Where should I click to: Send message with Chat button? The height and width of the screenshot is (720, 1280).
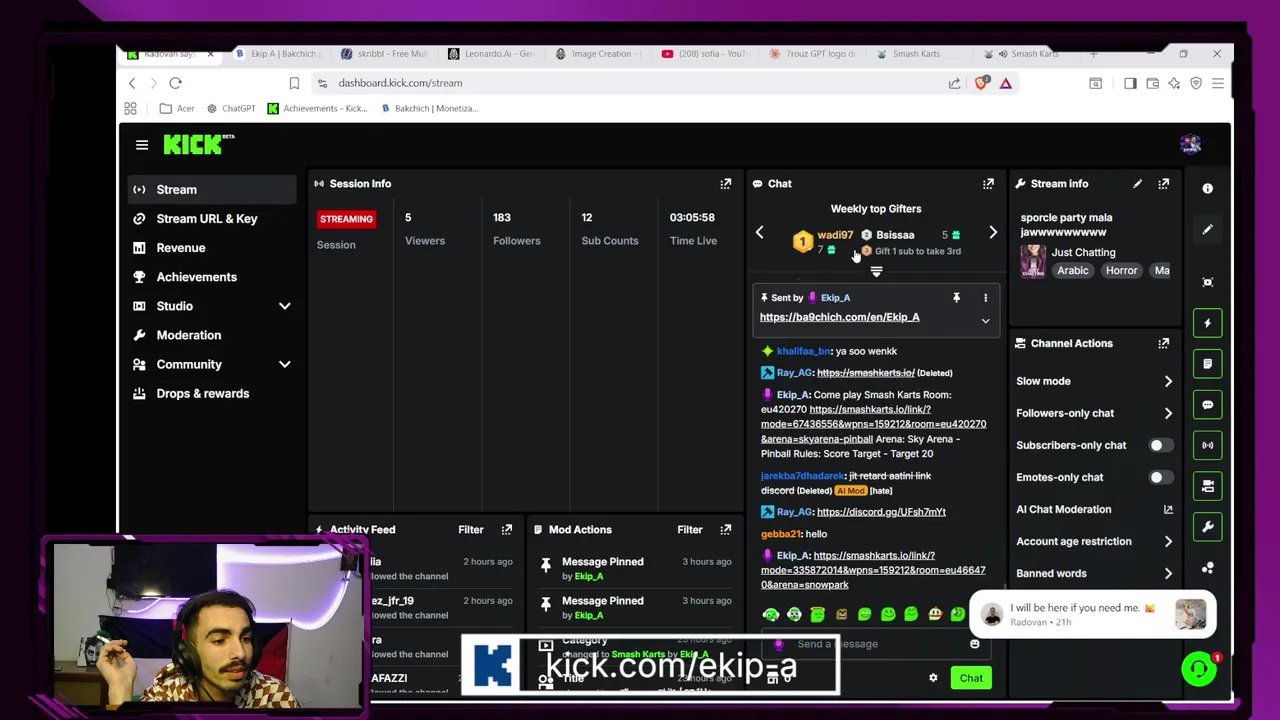(x=971, y=678)
